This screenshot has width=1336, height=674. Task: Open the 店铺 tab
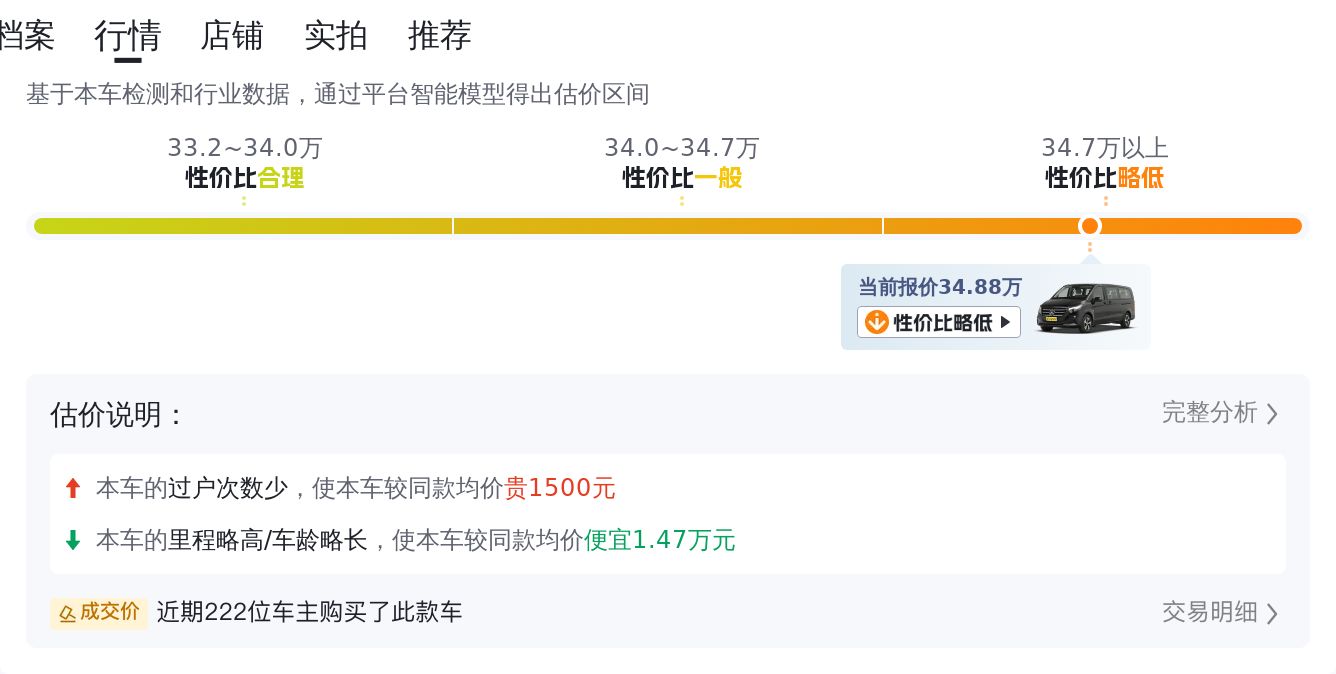pos(232,36)
